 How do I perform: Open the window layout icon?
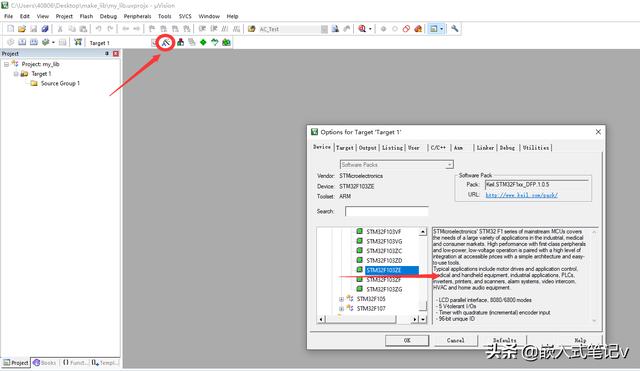434,29
